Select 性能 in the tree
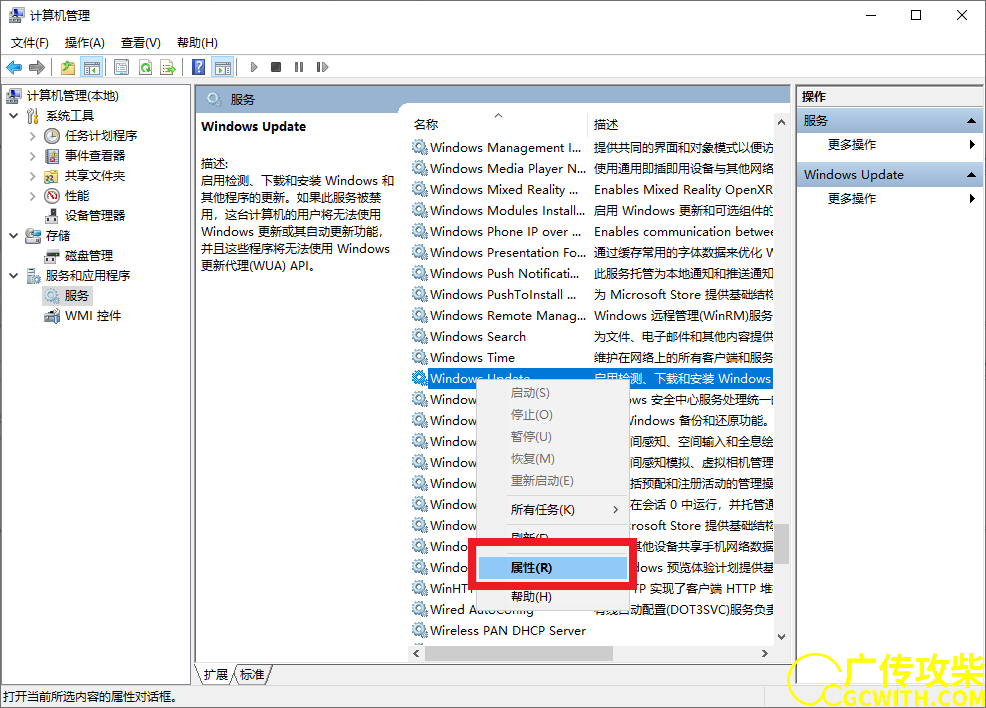This screenshot has width=986, height=708. (x=77, y=196)
